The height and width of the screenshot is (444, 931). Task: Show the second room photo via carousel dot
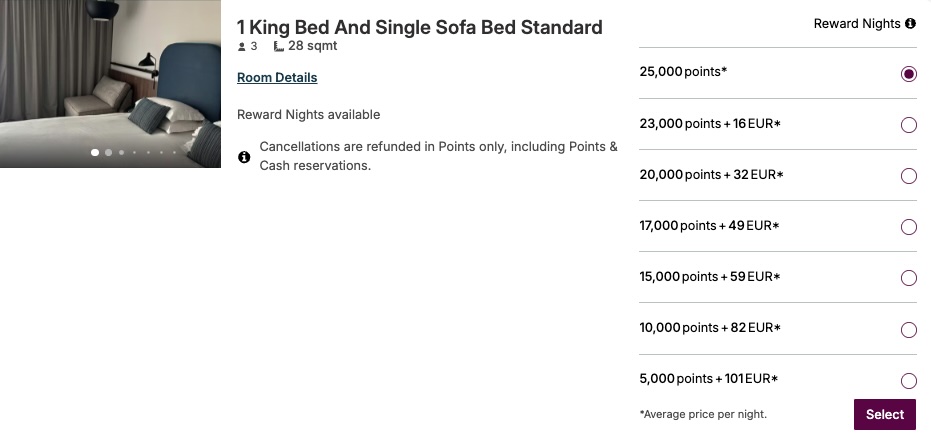click(x=108, y=153)
